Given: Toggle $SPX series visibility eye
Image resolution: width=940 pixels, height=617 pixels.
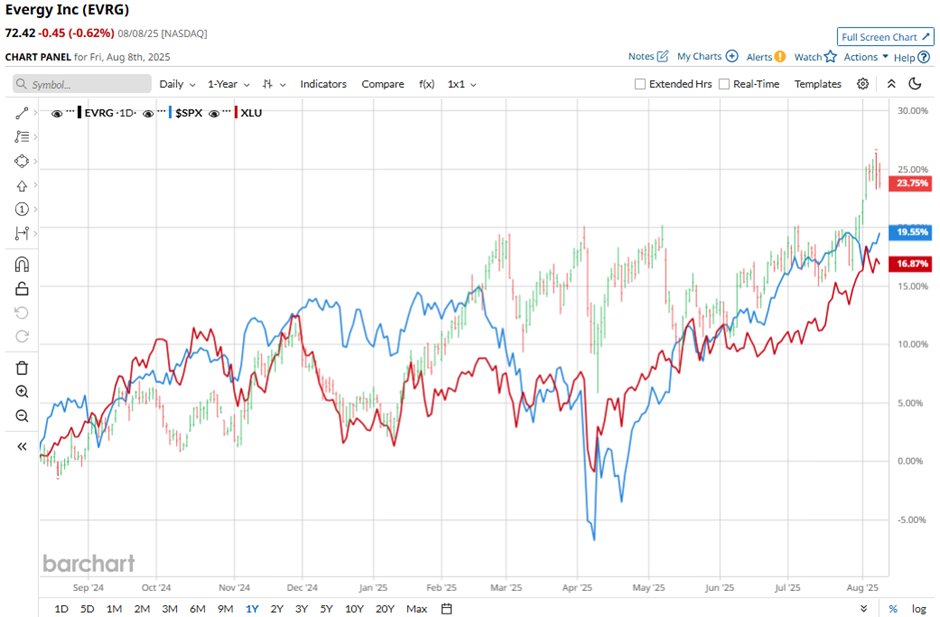Looking at the screenshot, I should point(148,113).
